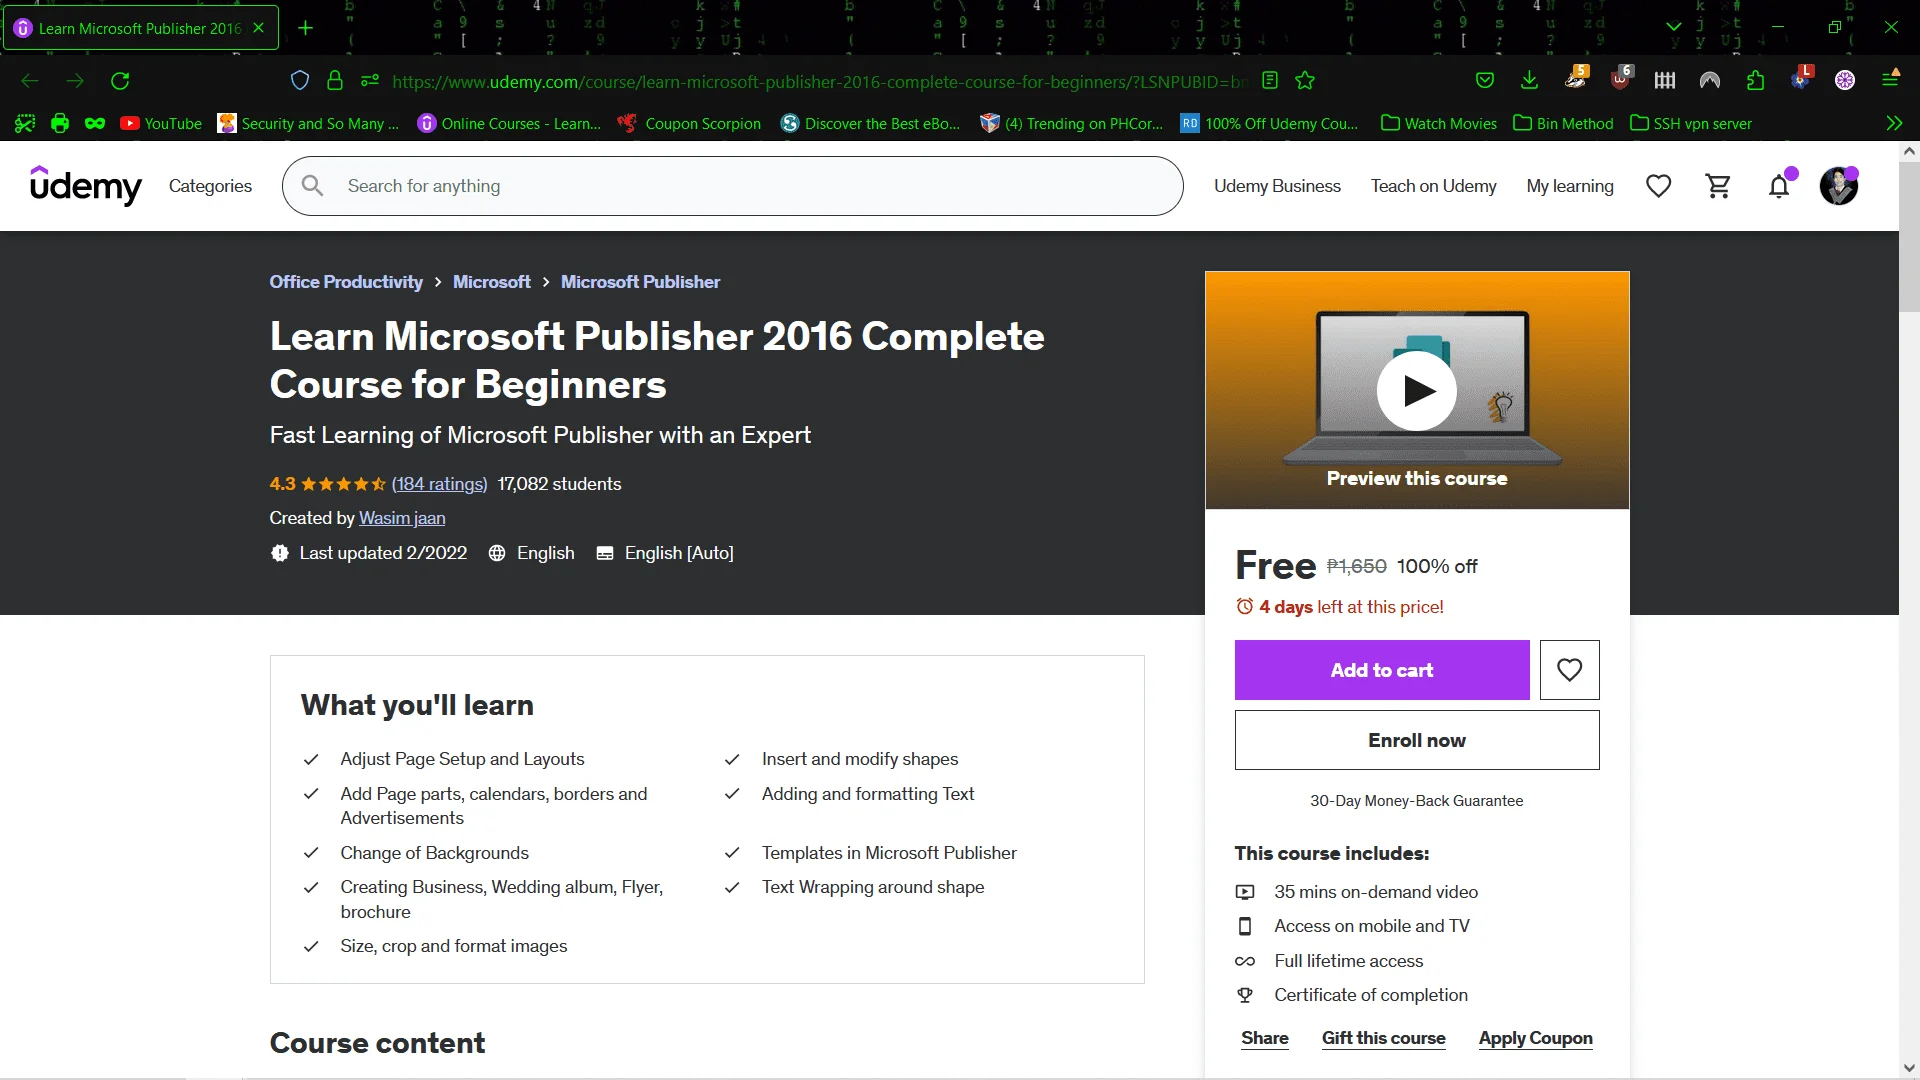This screenshot has width=1920, height=1080.
Task: Open Teach on Udemy
Action: pyautogui.click(x=1433, y=186)
